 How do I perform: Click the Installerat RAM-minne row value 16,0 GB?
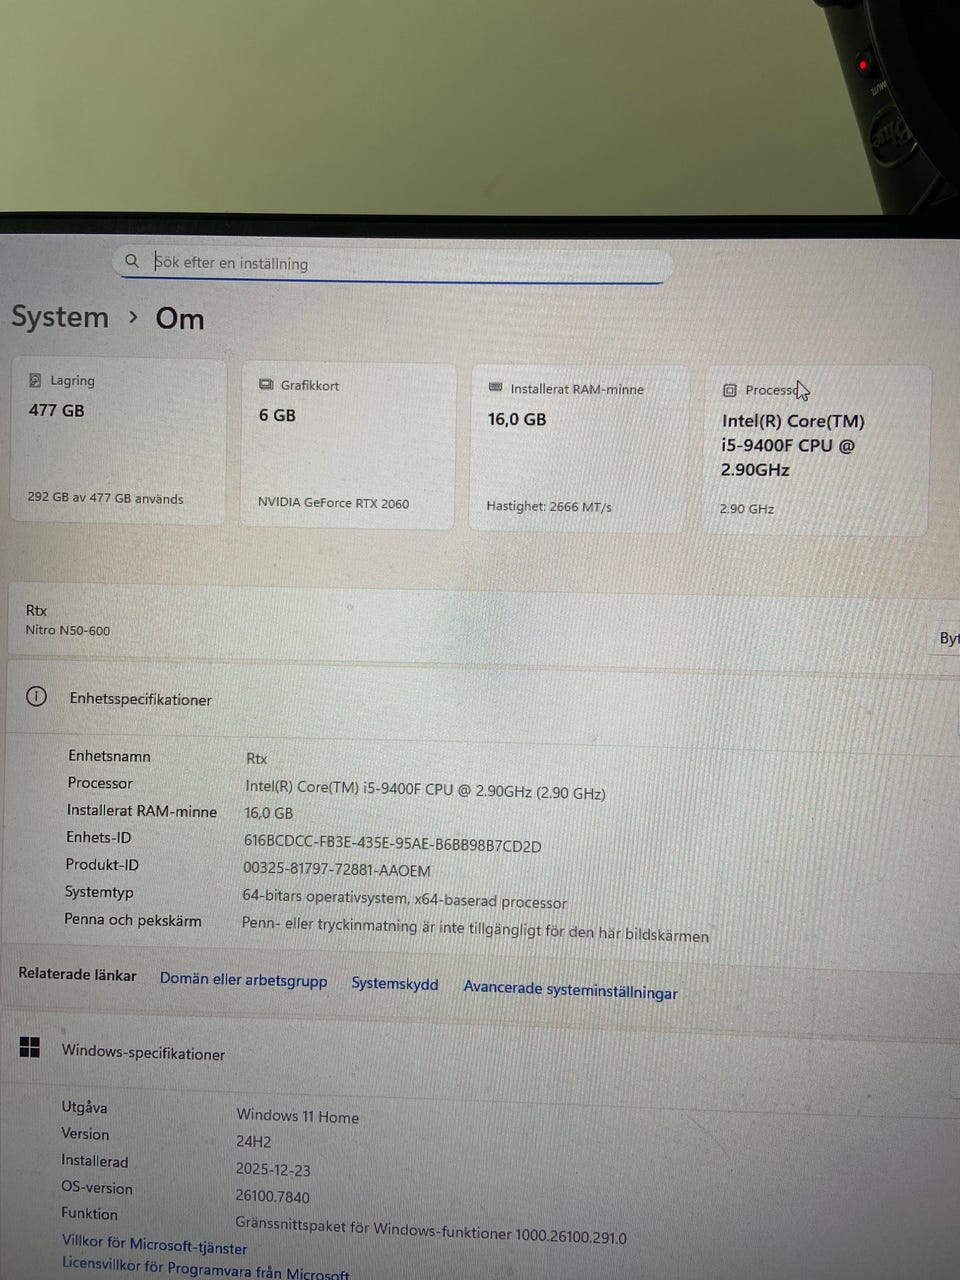click(x=269, y=814)
